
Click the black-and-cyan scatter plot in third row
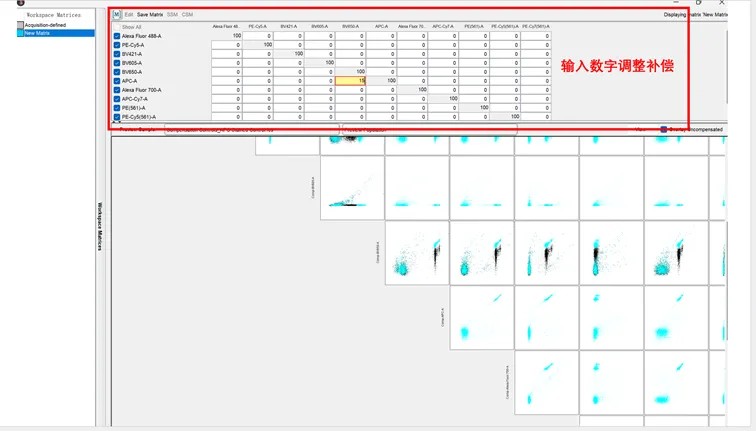click(x=416, y=252)
